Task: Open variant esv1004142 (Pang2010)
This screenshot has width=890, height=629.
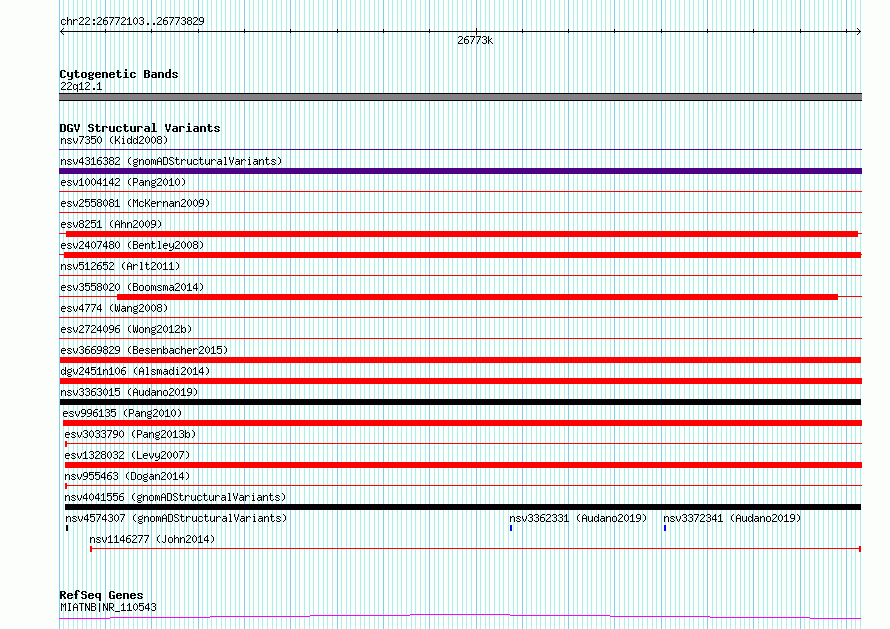Action: click(123, 182)
